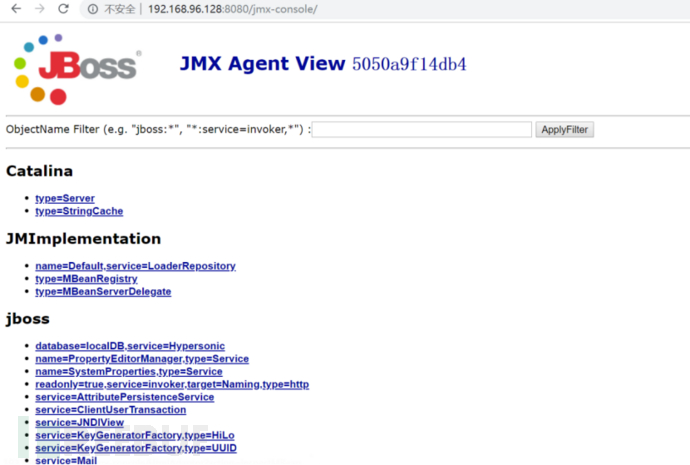Open service=KeyGeneratorFactory,type=HiLo link
Screen dimensions: 690x465
[x=135, y=436]
